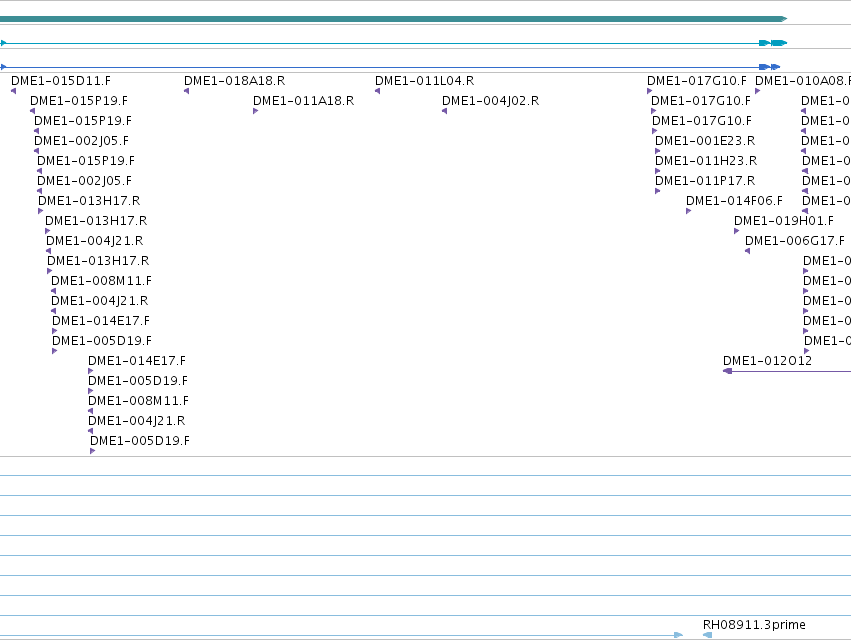Screen dimensions: 851x640
Task: Select the DME1-011H23.R feature
Action: pos(706,161)
